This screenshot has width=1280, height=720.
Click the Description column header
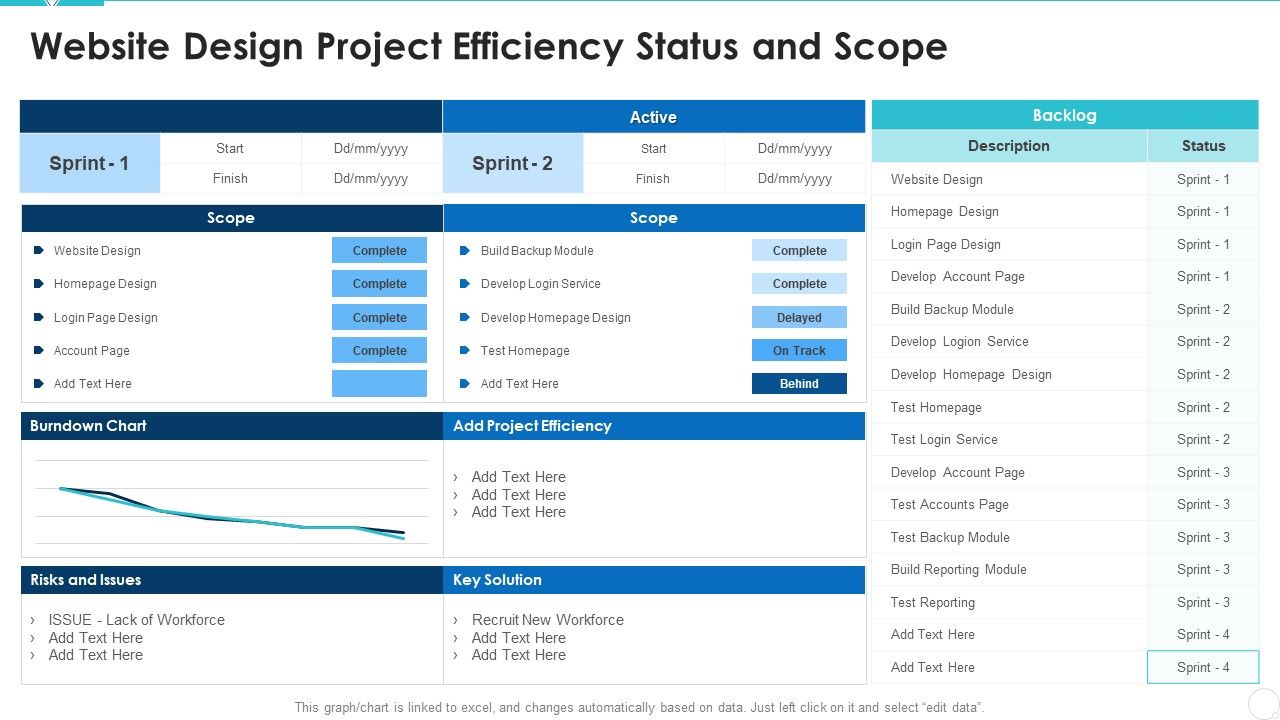pyautogui.click(x=1009, y=146)
